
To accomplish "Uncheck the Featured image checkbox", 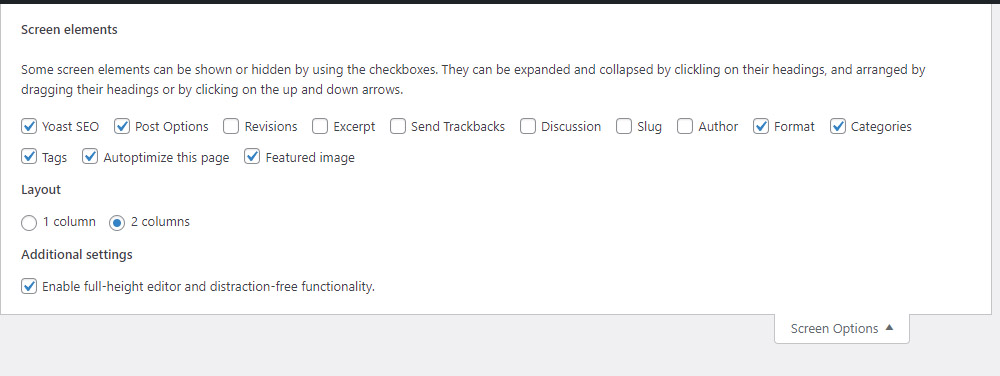I will pos(252,157).
